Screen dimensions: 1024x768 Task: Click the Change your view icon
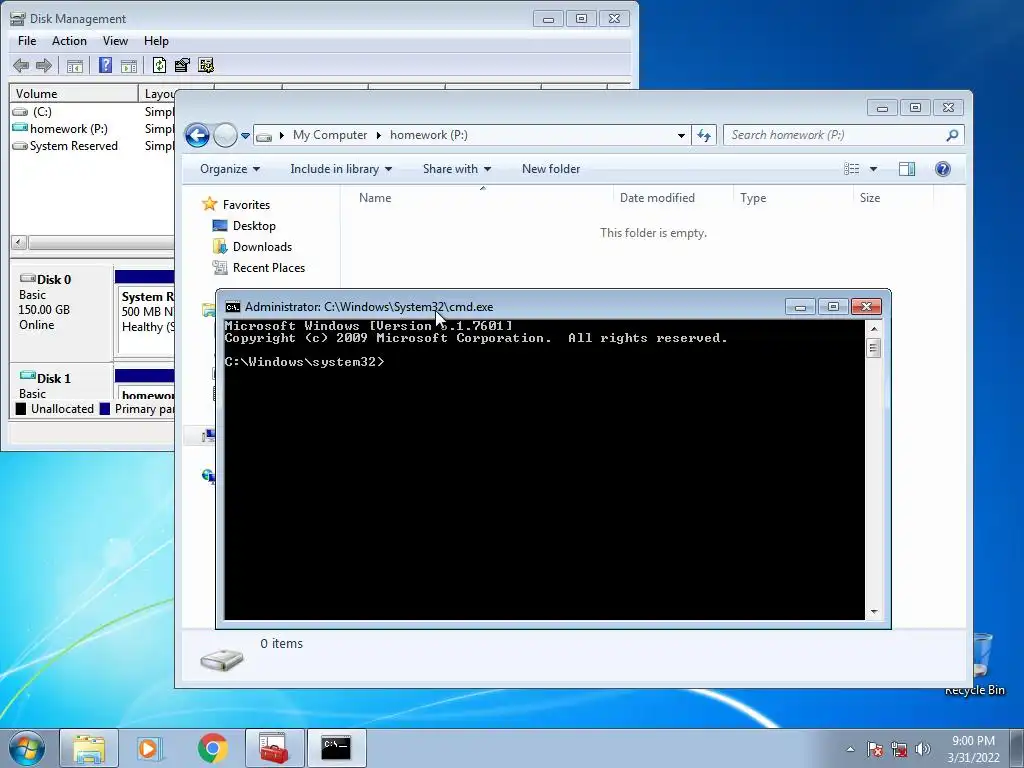(852, 169)
